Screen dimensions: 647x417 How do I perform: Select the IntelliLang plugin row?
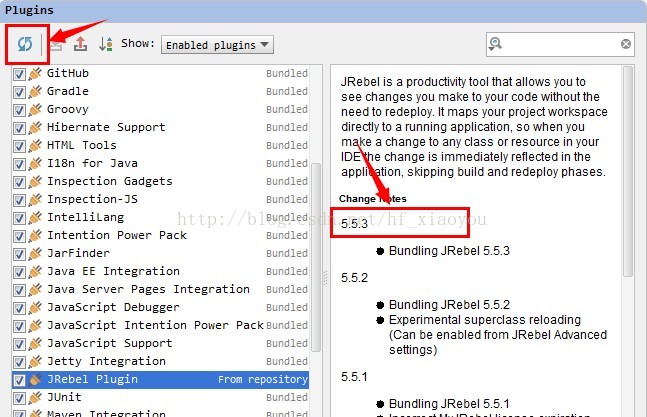pyautogui.click(x=161, y=218)
